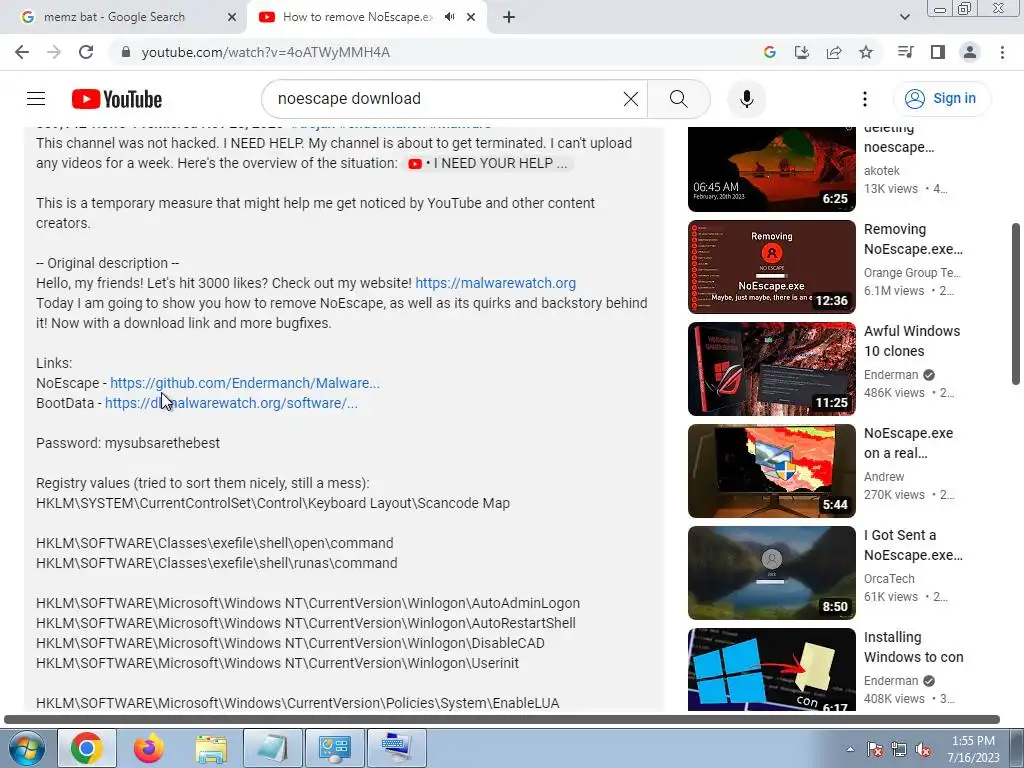This screenshot has width=1024, height=768.
Task: Click the browser forward arrow
Action: click(x=54, y=52)
